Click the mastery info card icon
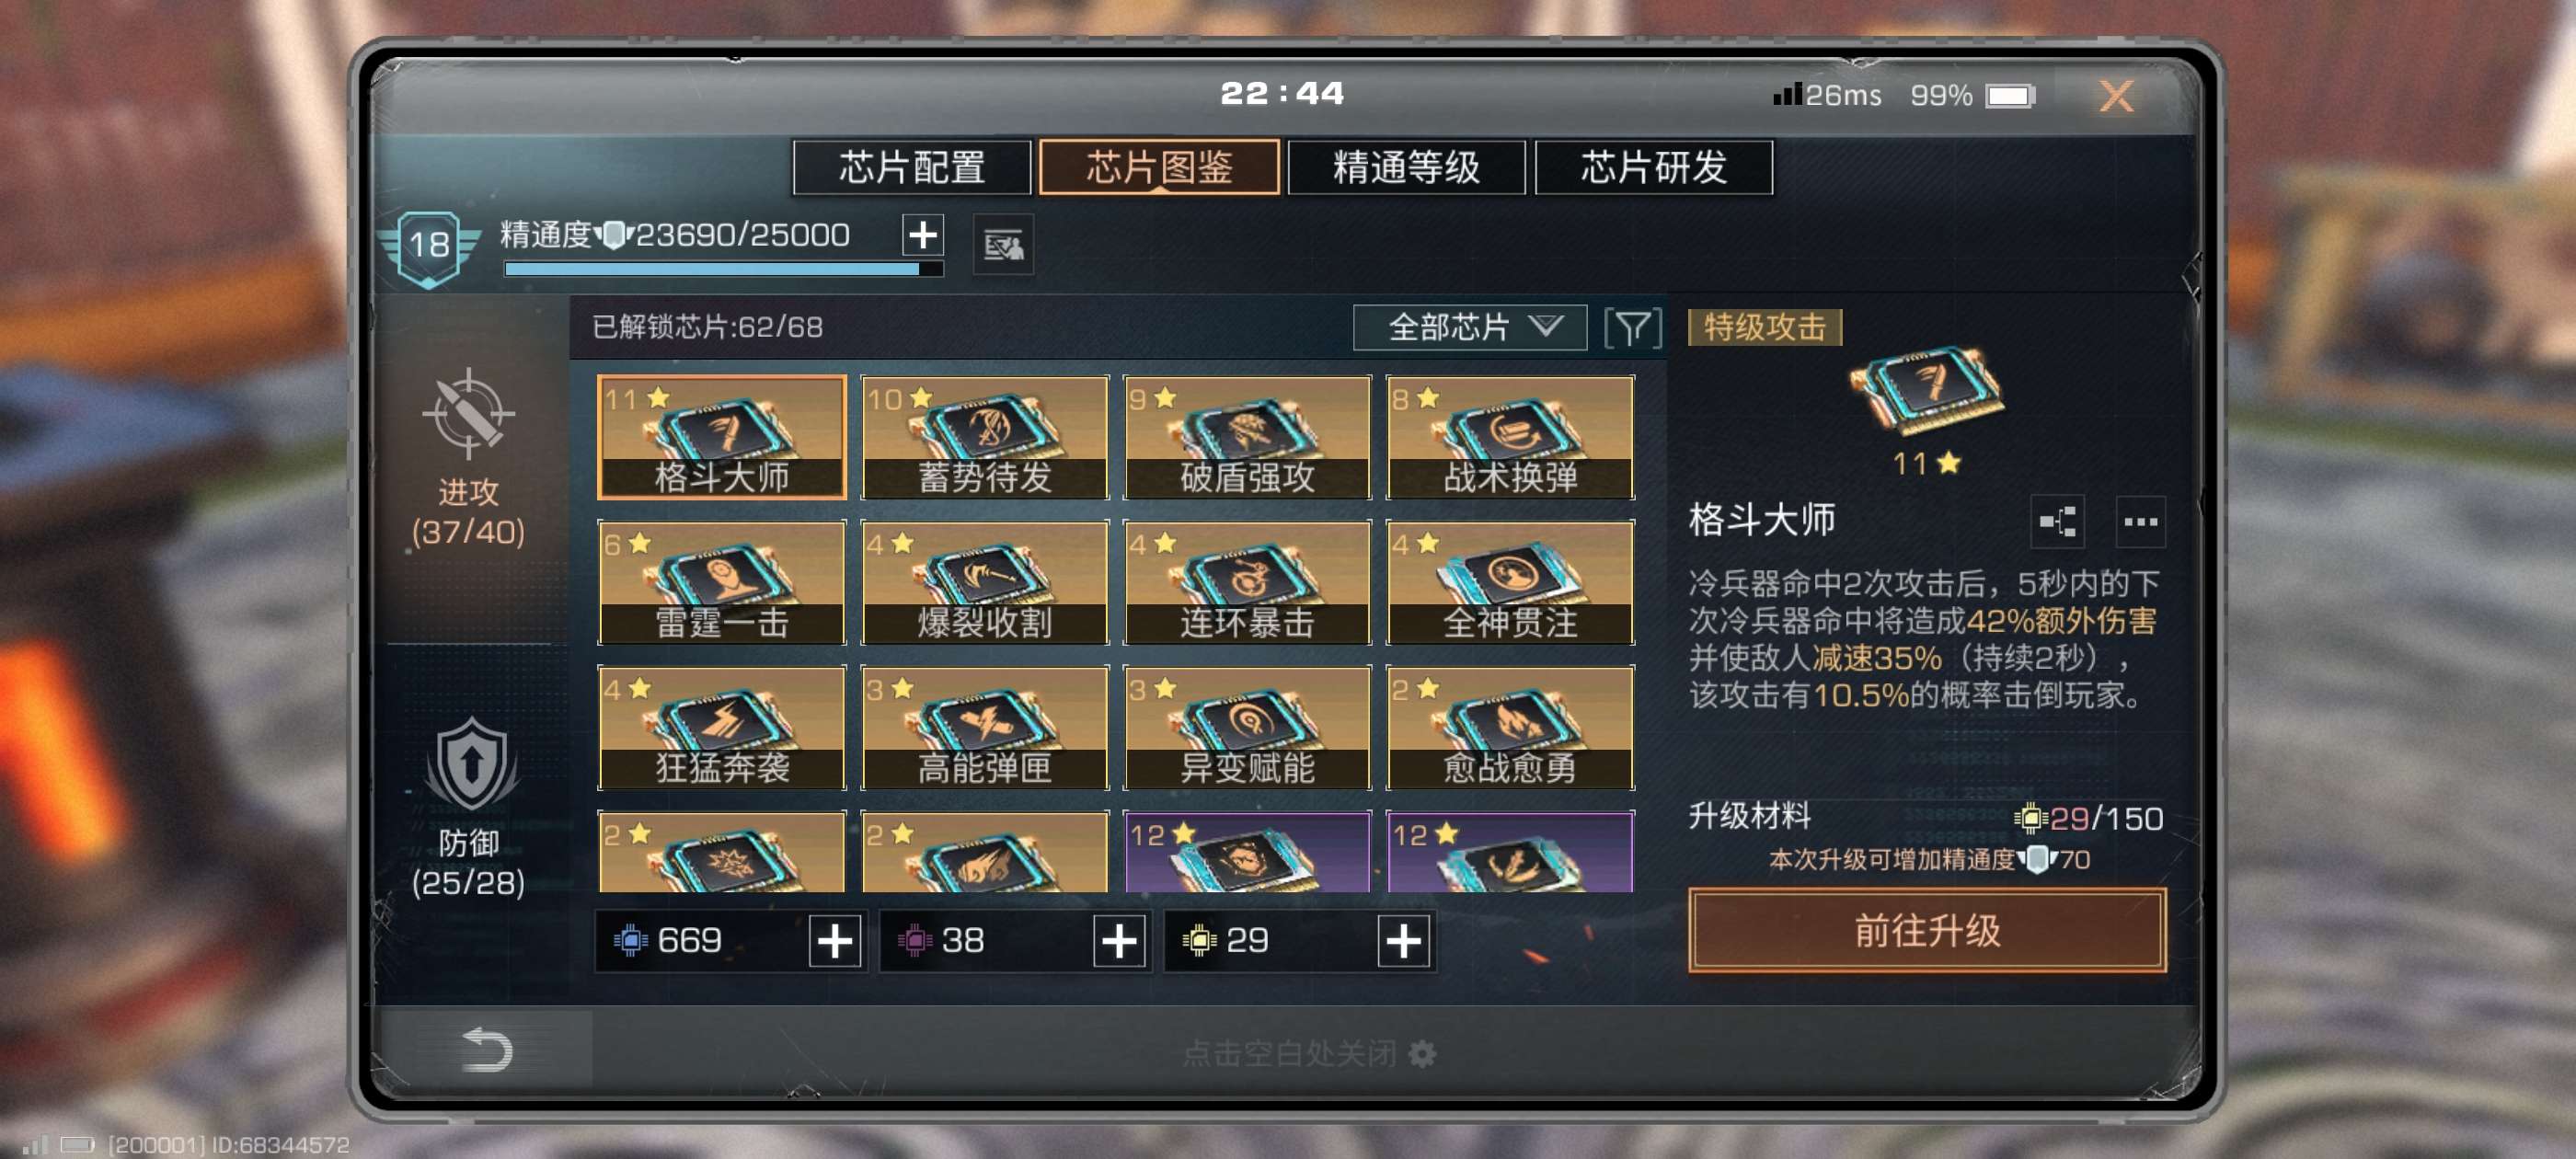Image resolution: width=2576 pixels, height=1159 pixels. point(1003,244)
